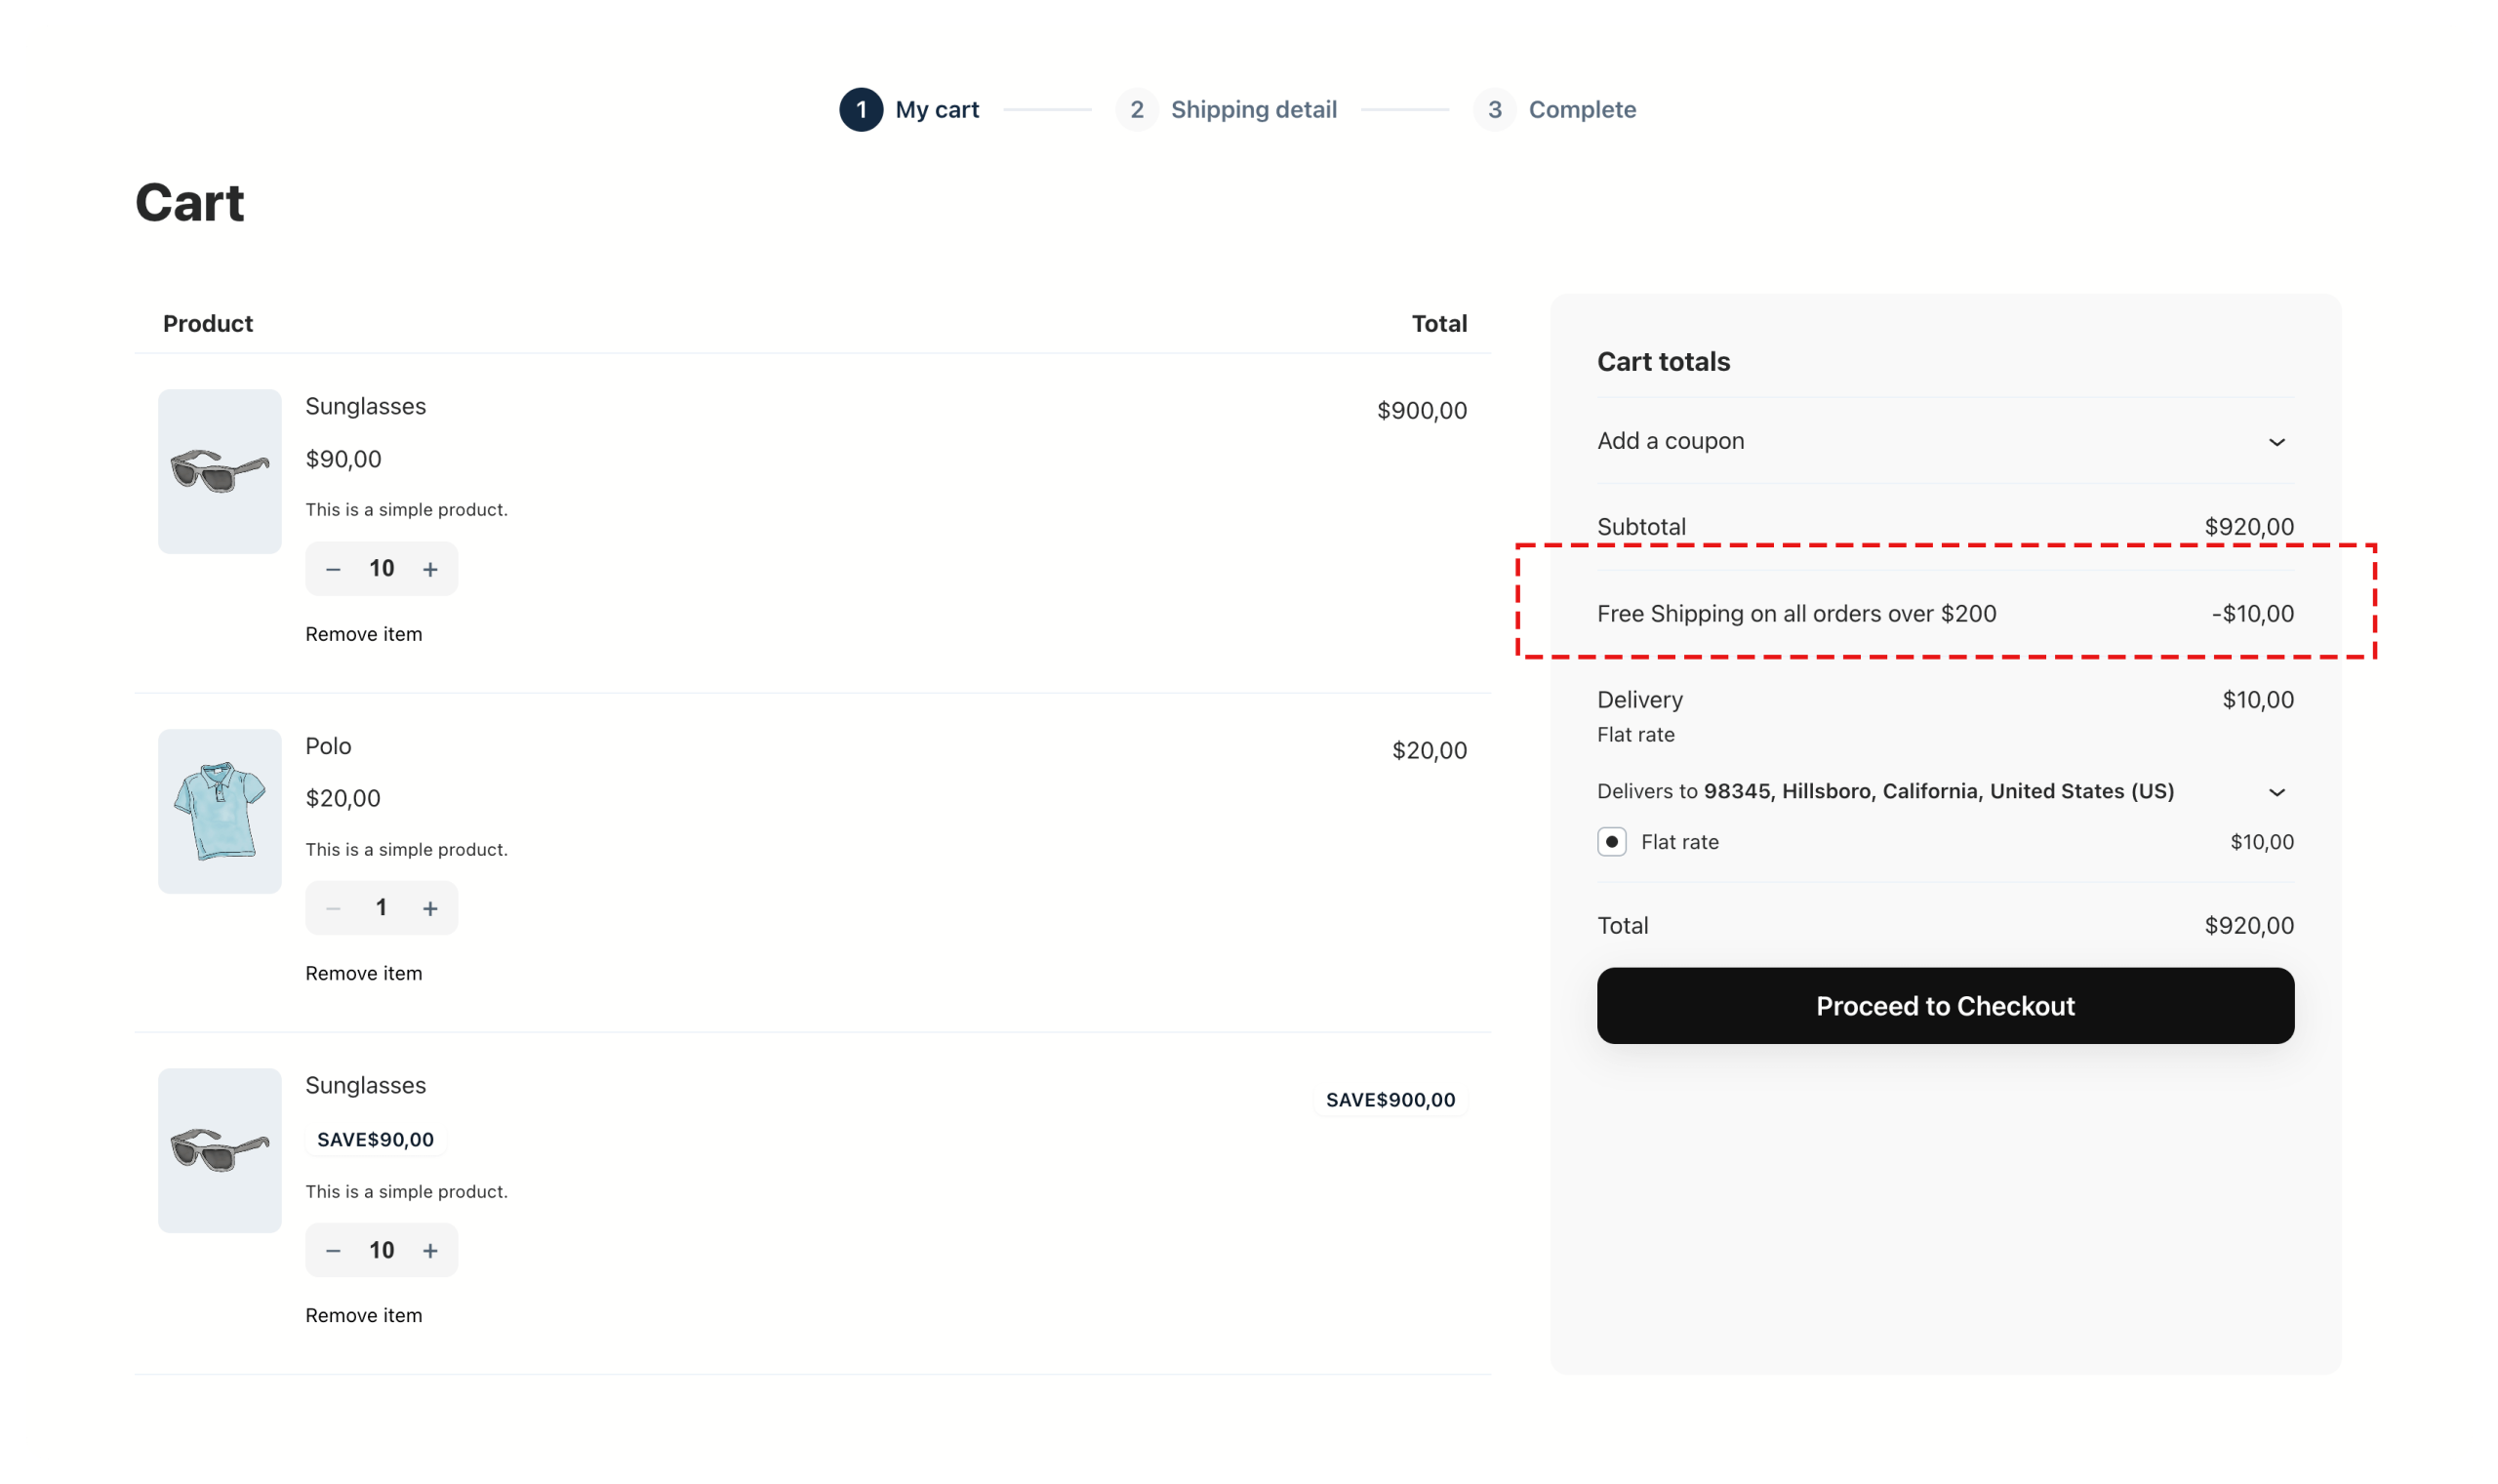The image size is (2498, 1484).
Task: Click the $90,00 Sunglasses unit price
Action: [x=343, y=459]
